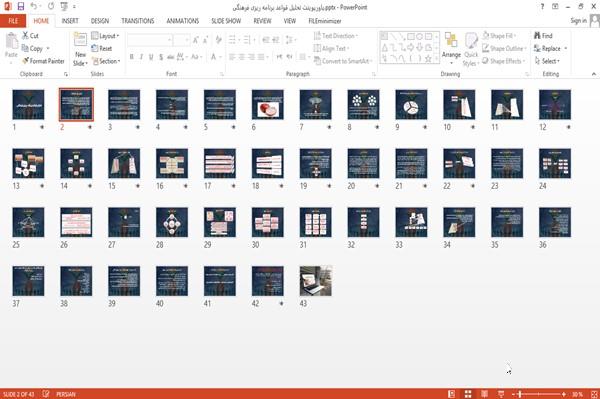Open the Select dropdown
This screenshot has width=600, height=399.
pyautogui.click(x=548, y=61)
